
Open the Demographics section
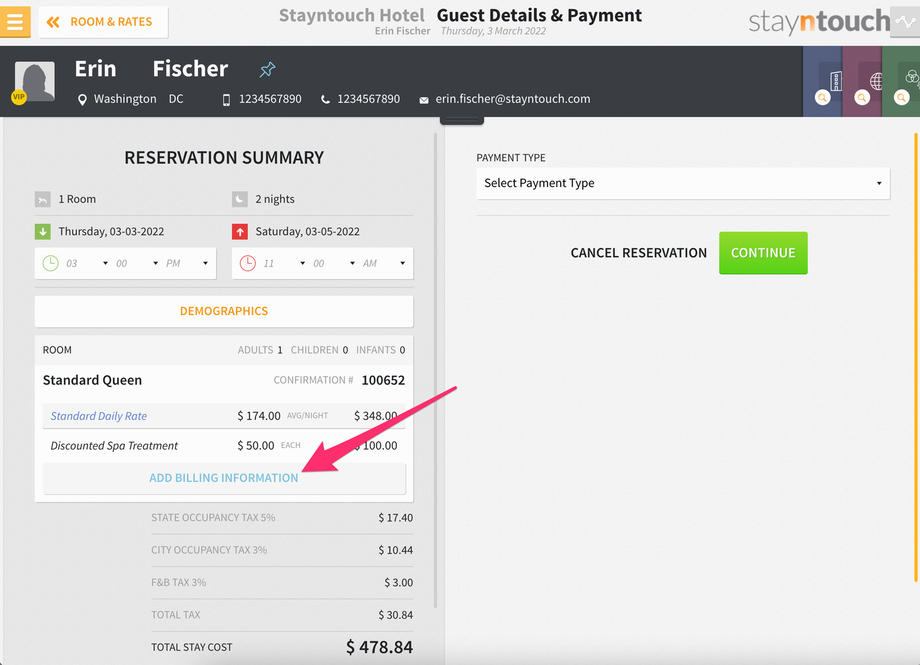[x=224, y=311]
